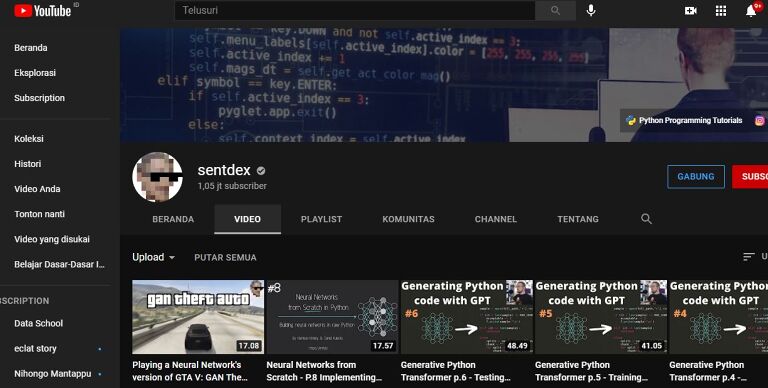768x388 pixels.
Task: Expand the Upload dropdown filter
Action: (x=153, y=257)
